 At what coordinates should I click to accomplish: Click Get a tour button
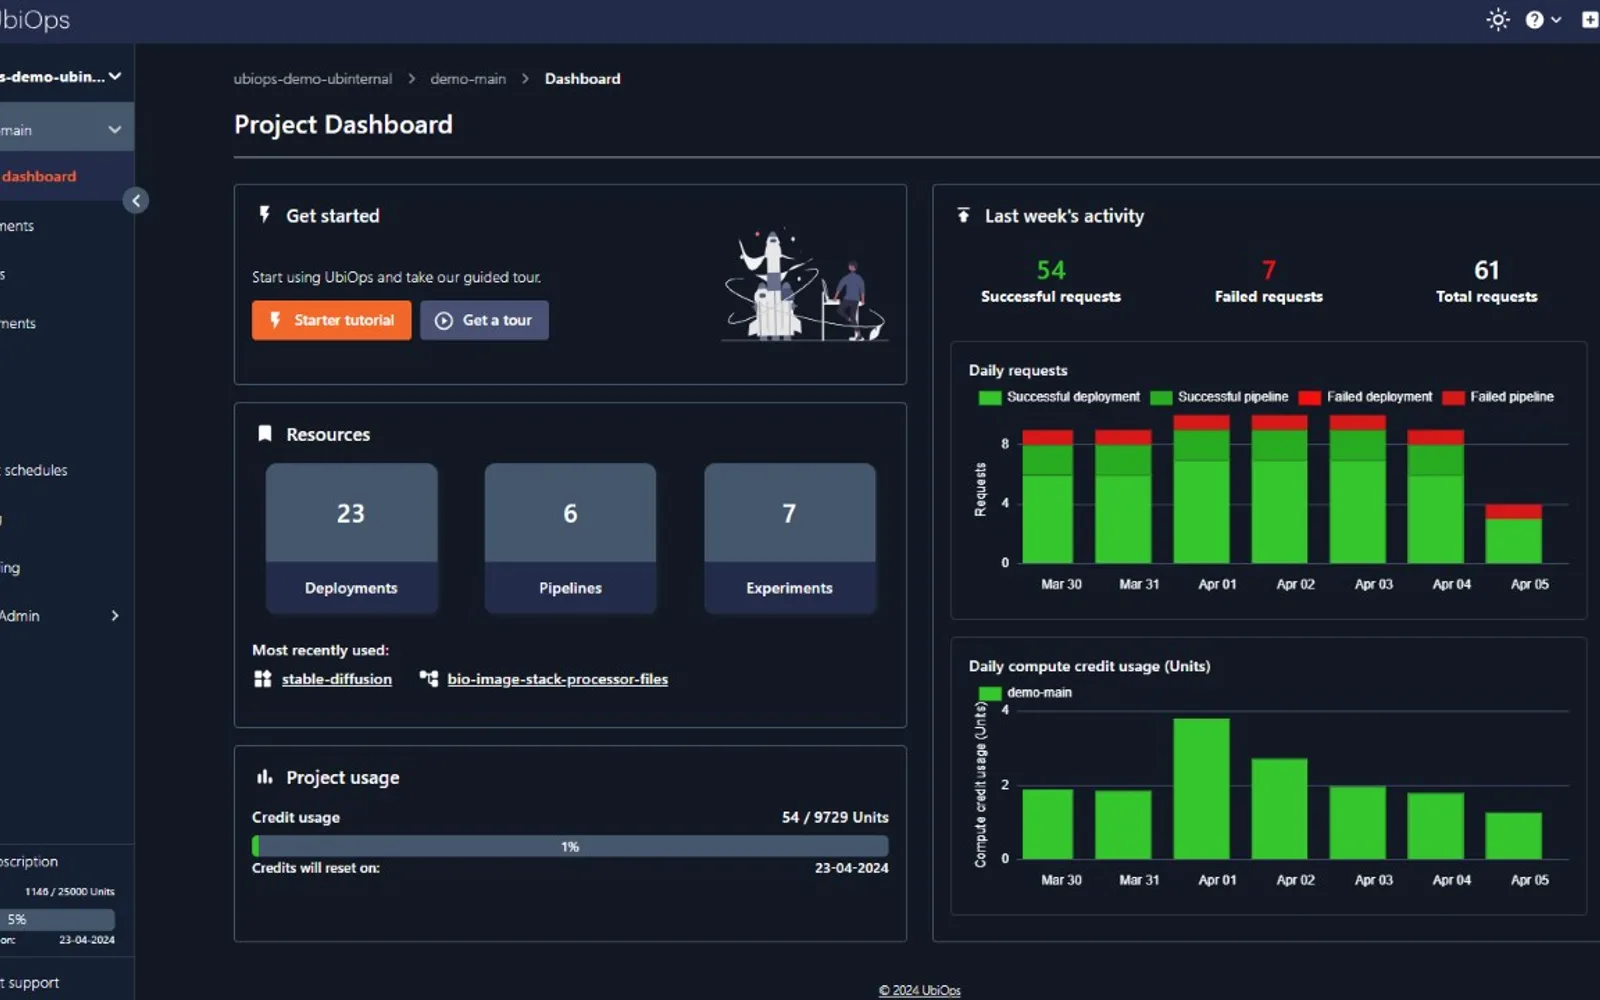pos(484,320)
